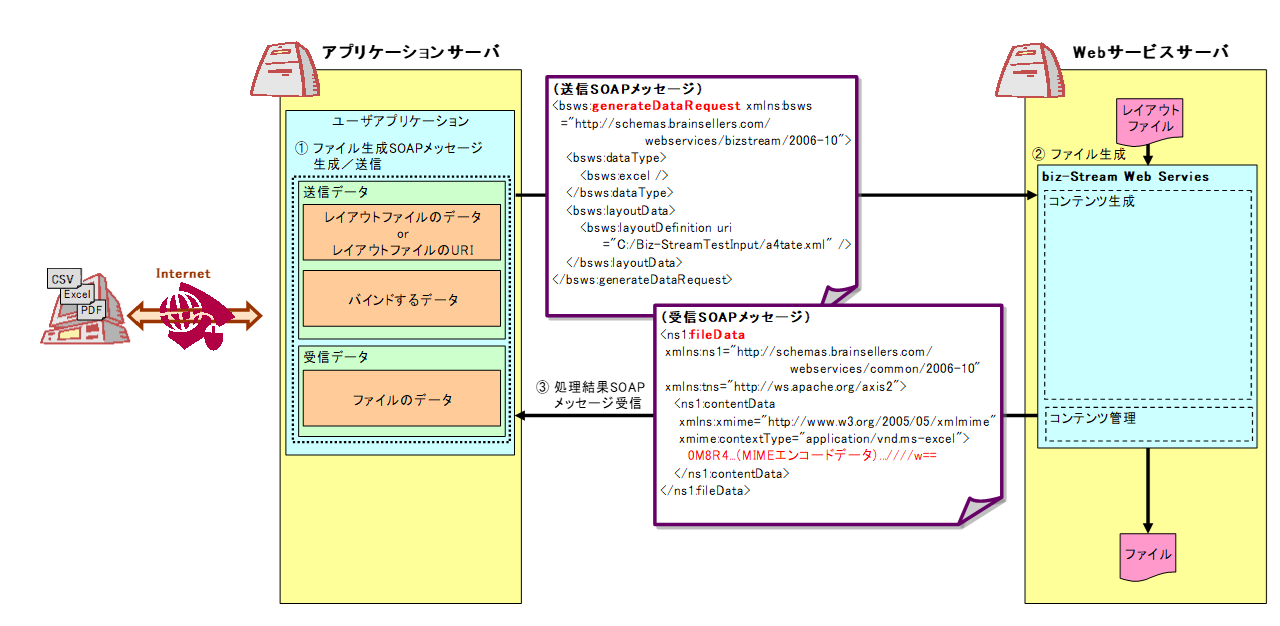Click the Web service server computer icon

(x=1029, y=68)
